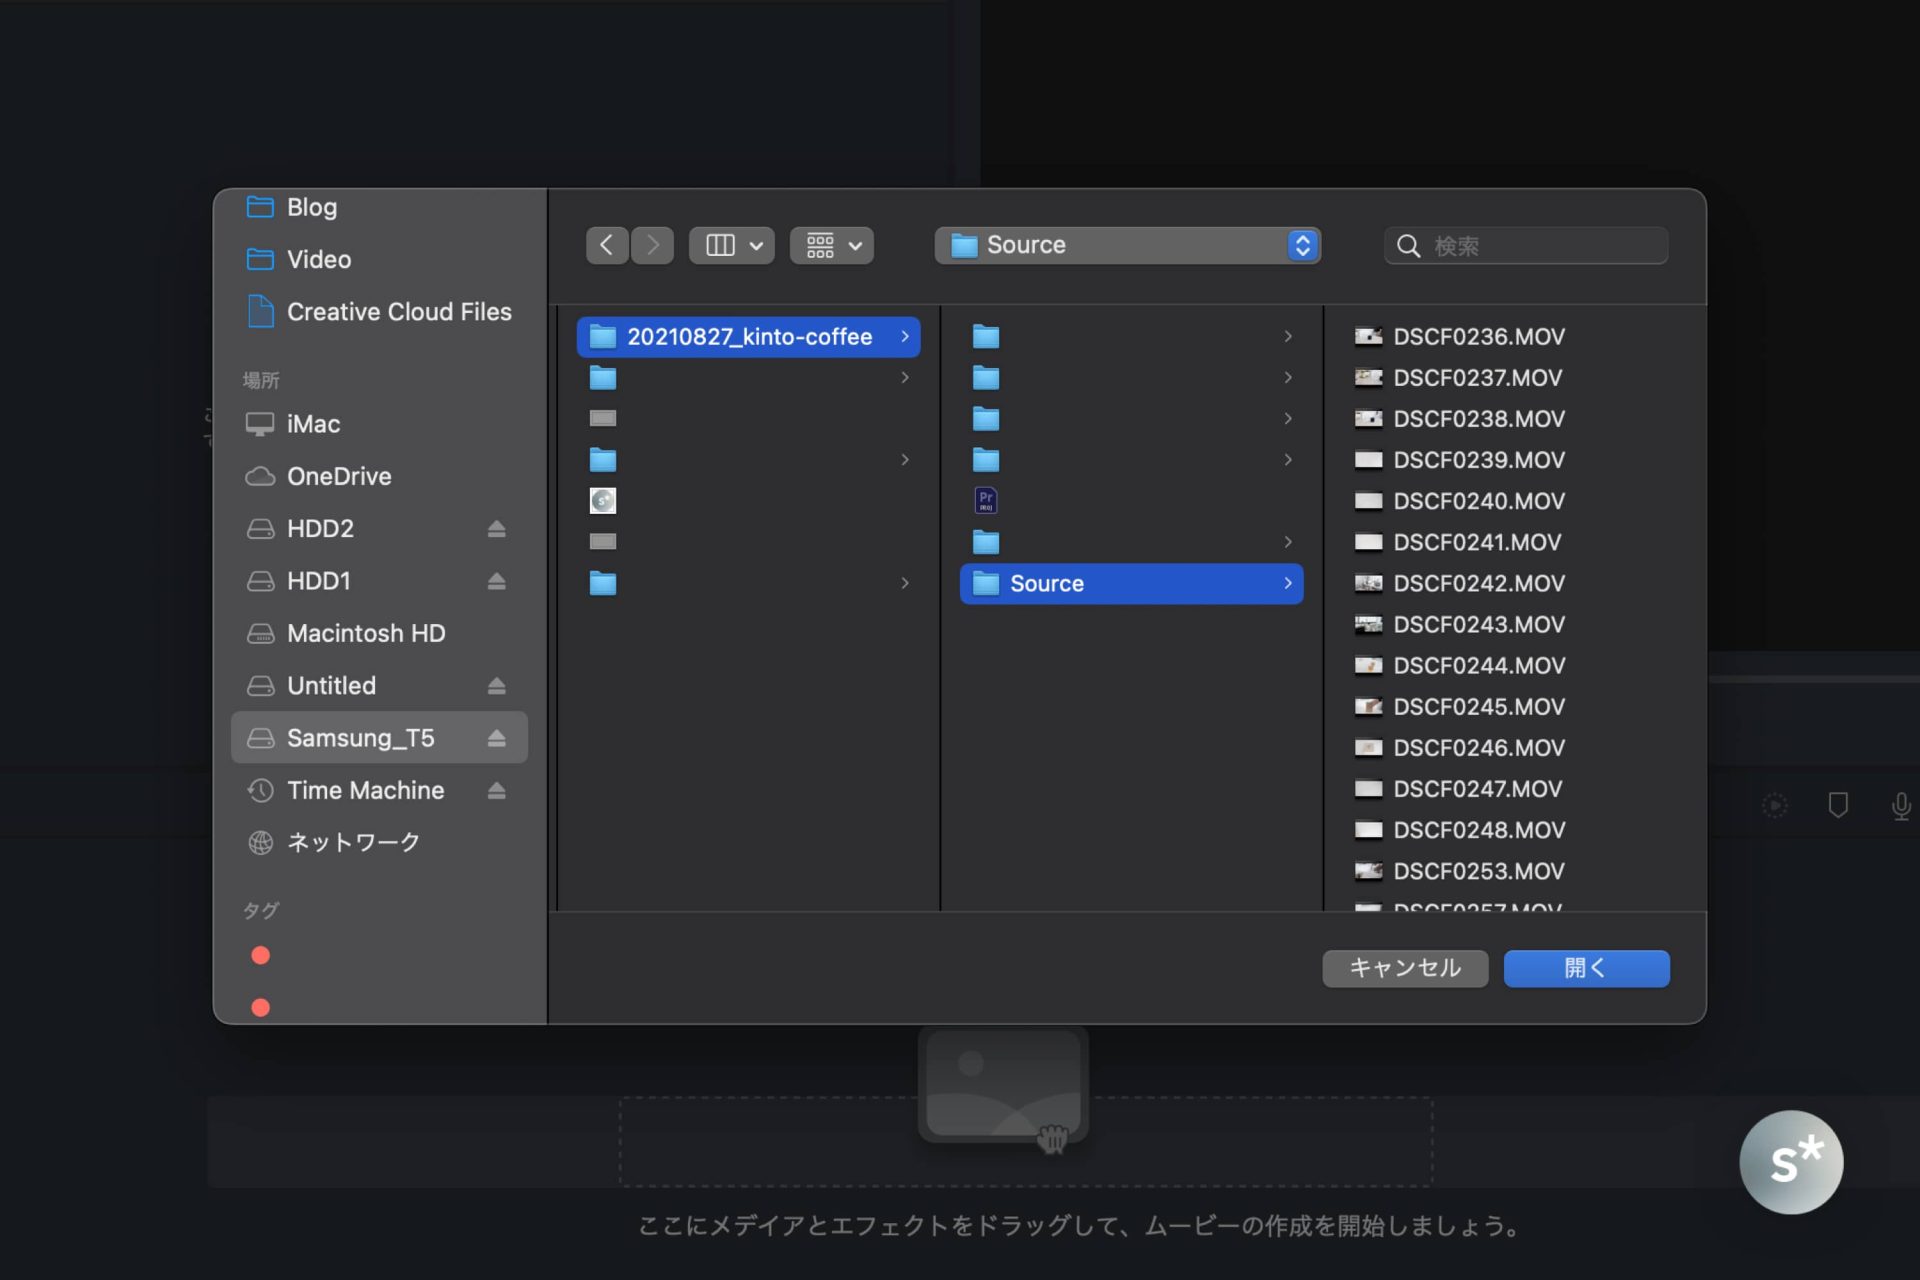The image size is (1920, 1280).
Task: Click キャンセル to dismiss the dialog
Action: pyautogui.click(x=1404, y=968)
